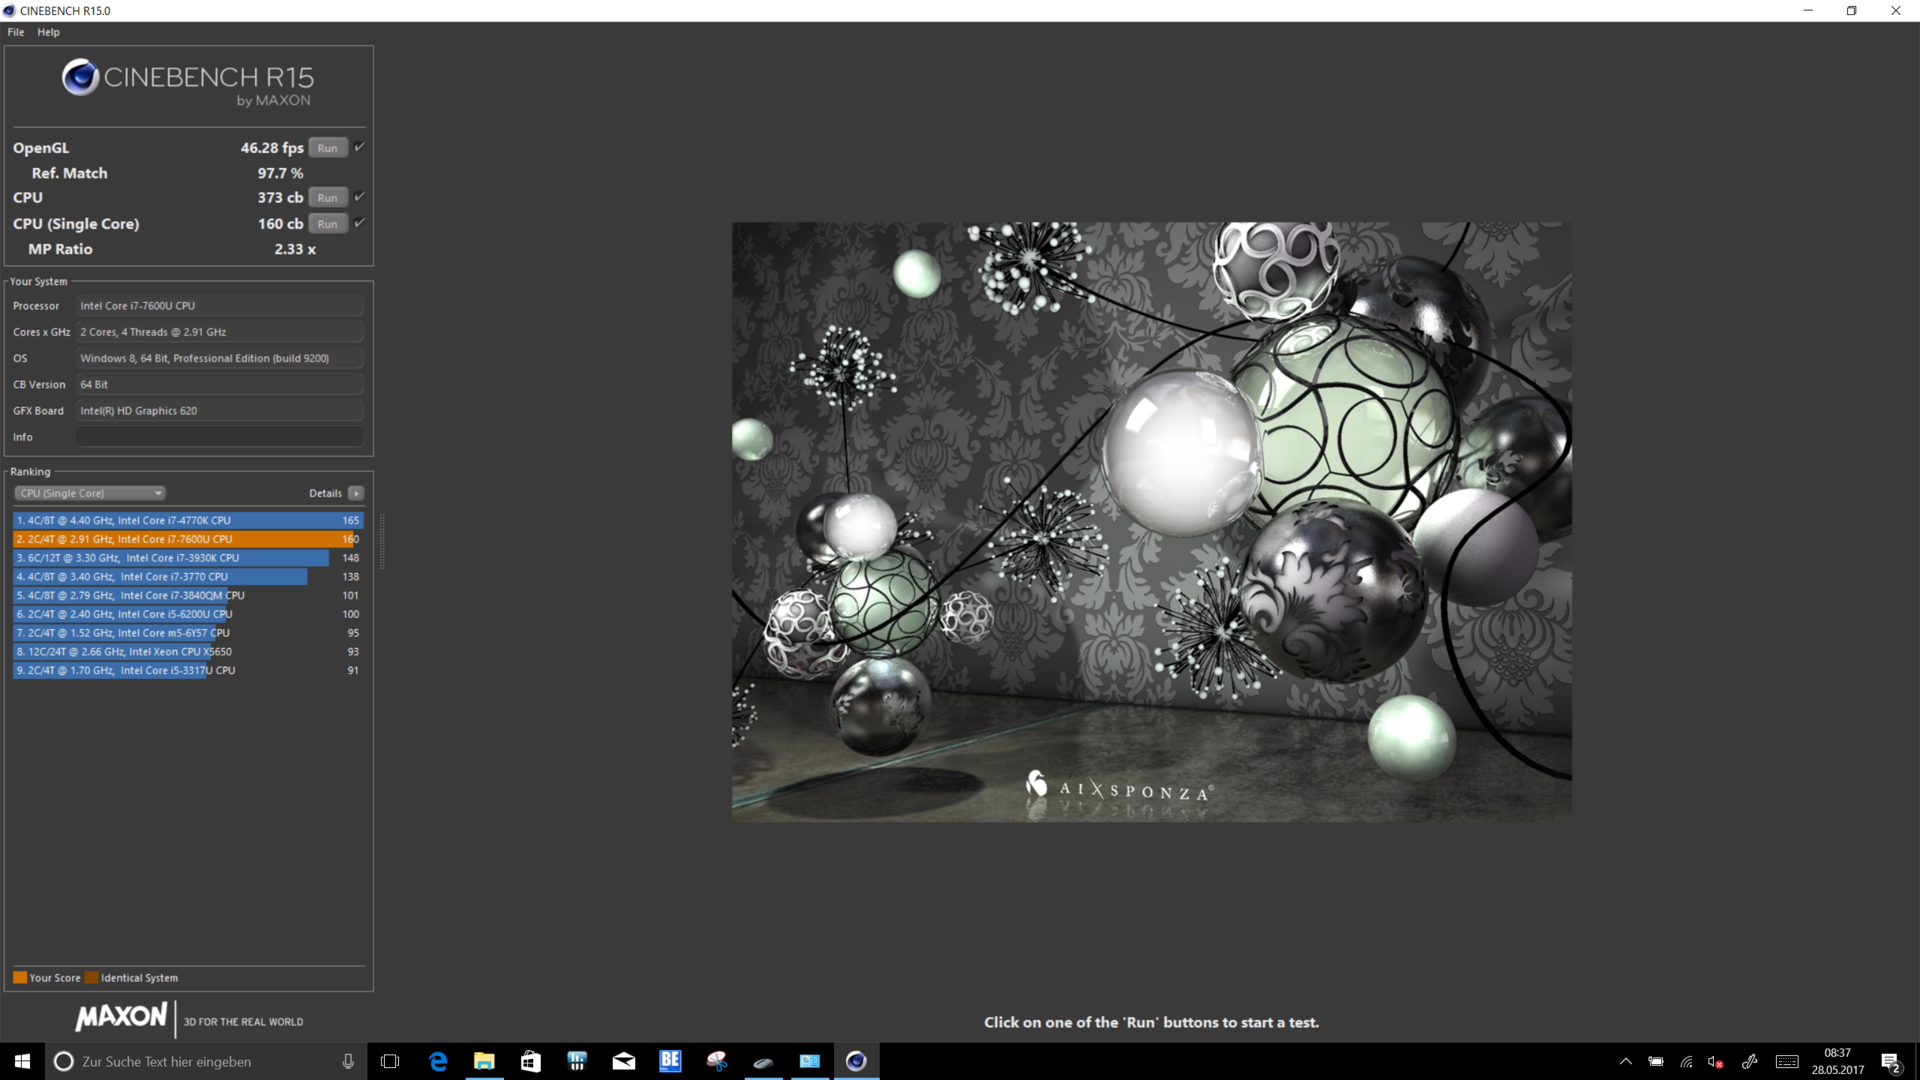The height and width of the screenshot is (1080, 1920).
Task: Run the CPU benchmark
Action: (327, 198)
